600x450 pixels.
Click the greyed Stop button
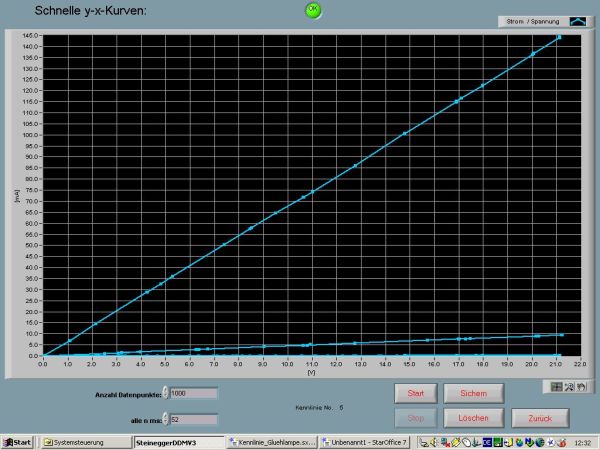point(416,418)
